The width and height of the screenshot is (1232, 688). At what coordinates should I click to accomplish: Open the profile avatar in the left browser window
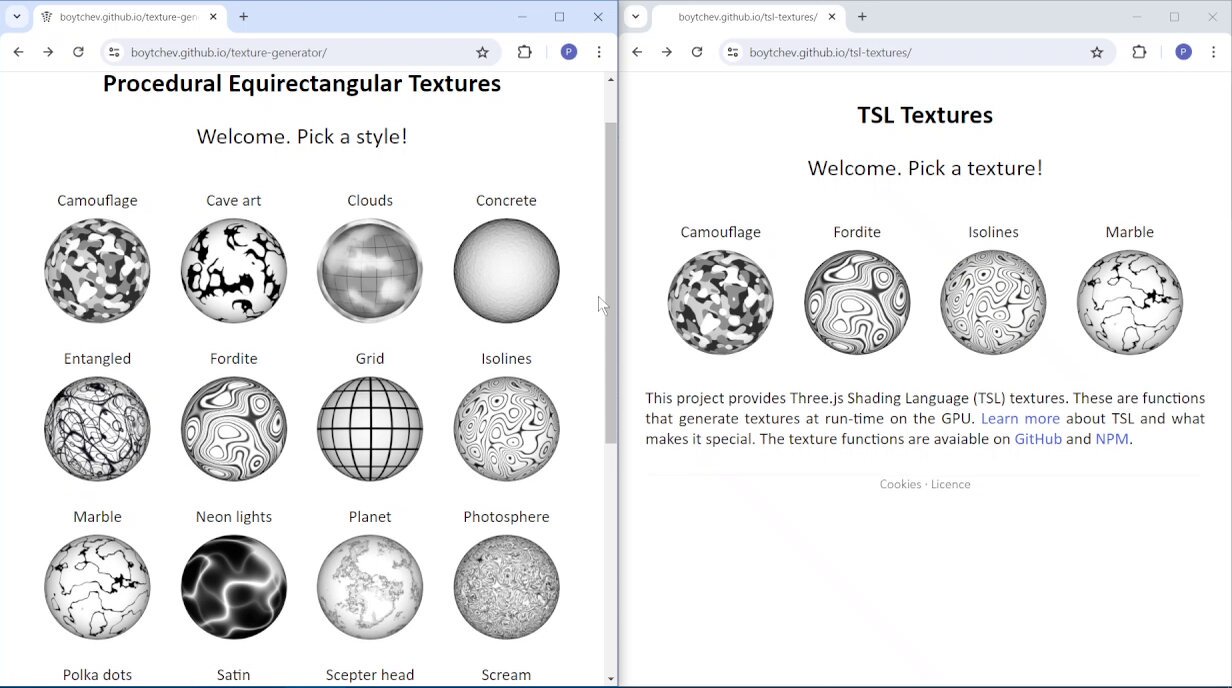coord(569,52)
